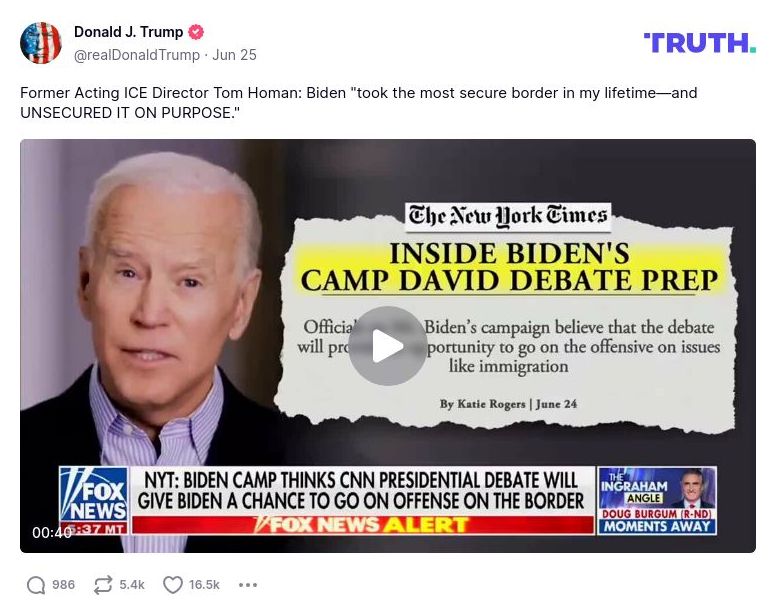Click the 16.5k likes count
Viewport: 777px width, 615px height.
[204, 585]
